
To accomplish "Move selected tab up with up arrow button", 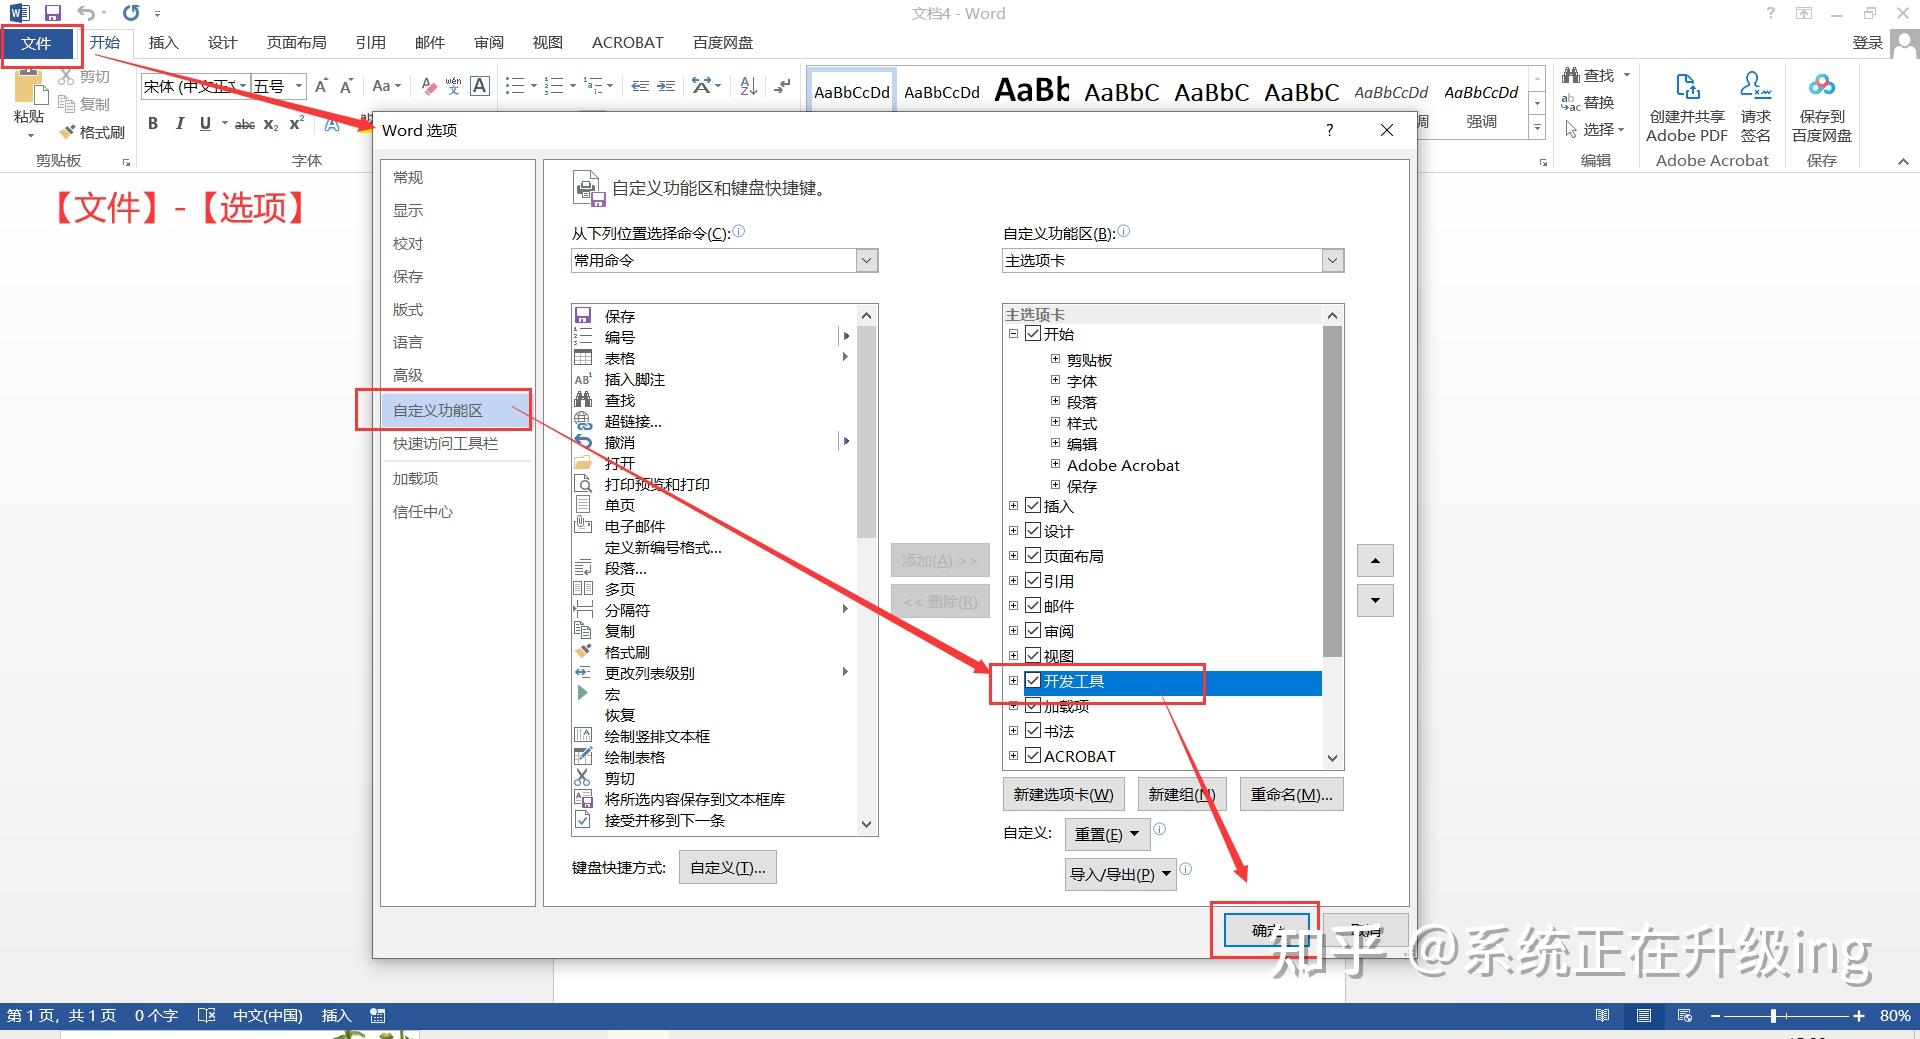I will [1375, 561].
